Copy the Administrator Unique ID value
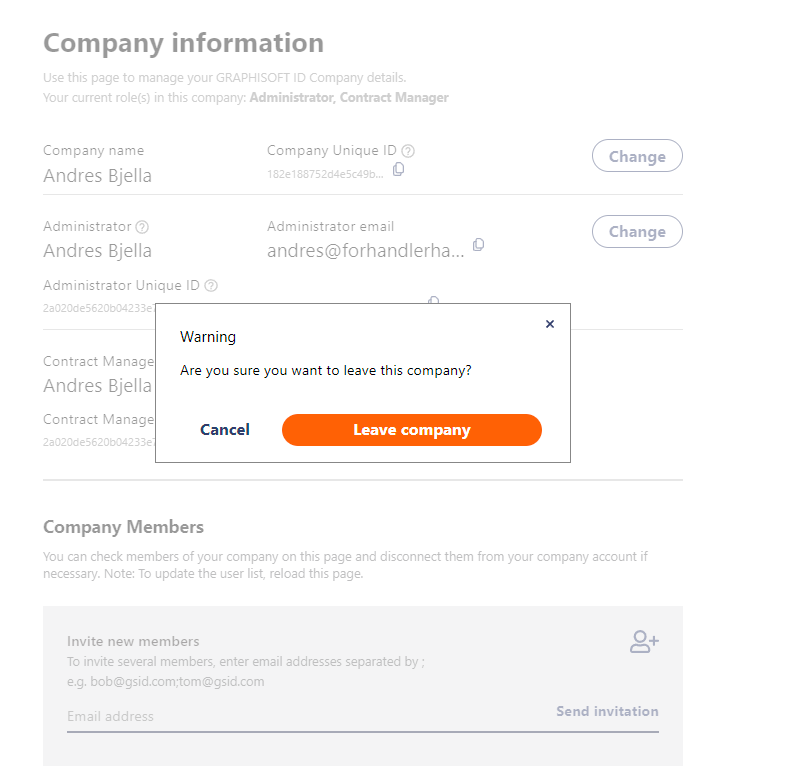787x766 pixels. (x=434, y=300)
